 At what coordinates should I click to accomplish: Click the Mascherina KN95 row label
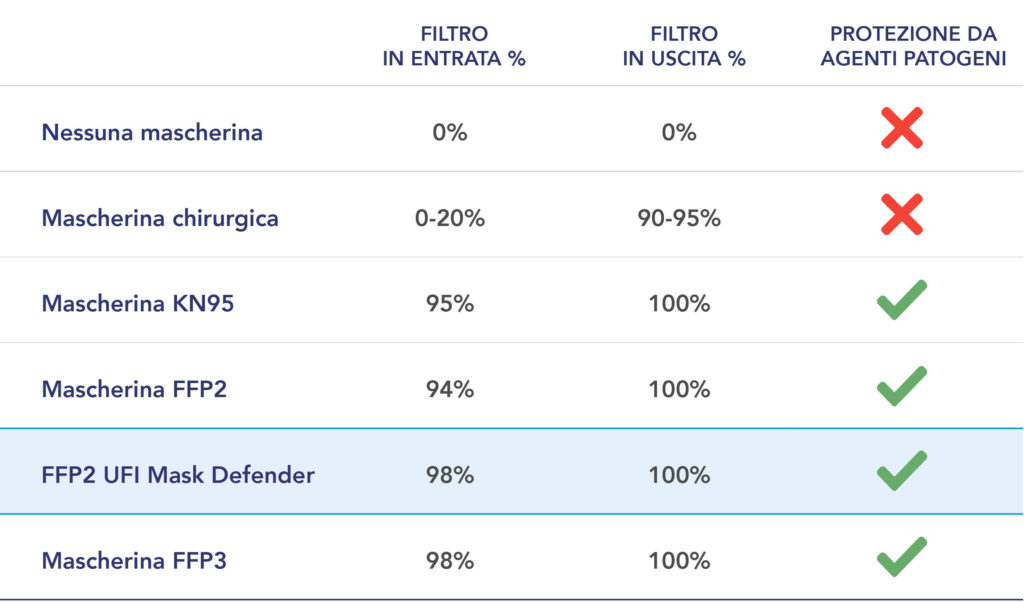[138, 304]
